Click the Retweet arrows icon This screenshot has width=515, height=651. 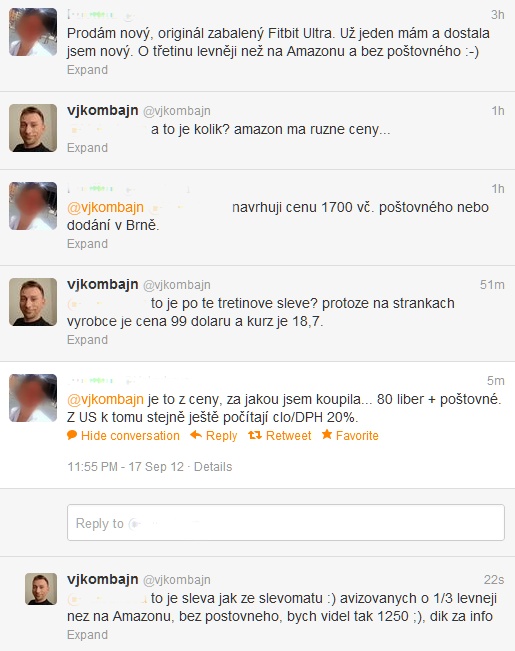(255, 435)
